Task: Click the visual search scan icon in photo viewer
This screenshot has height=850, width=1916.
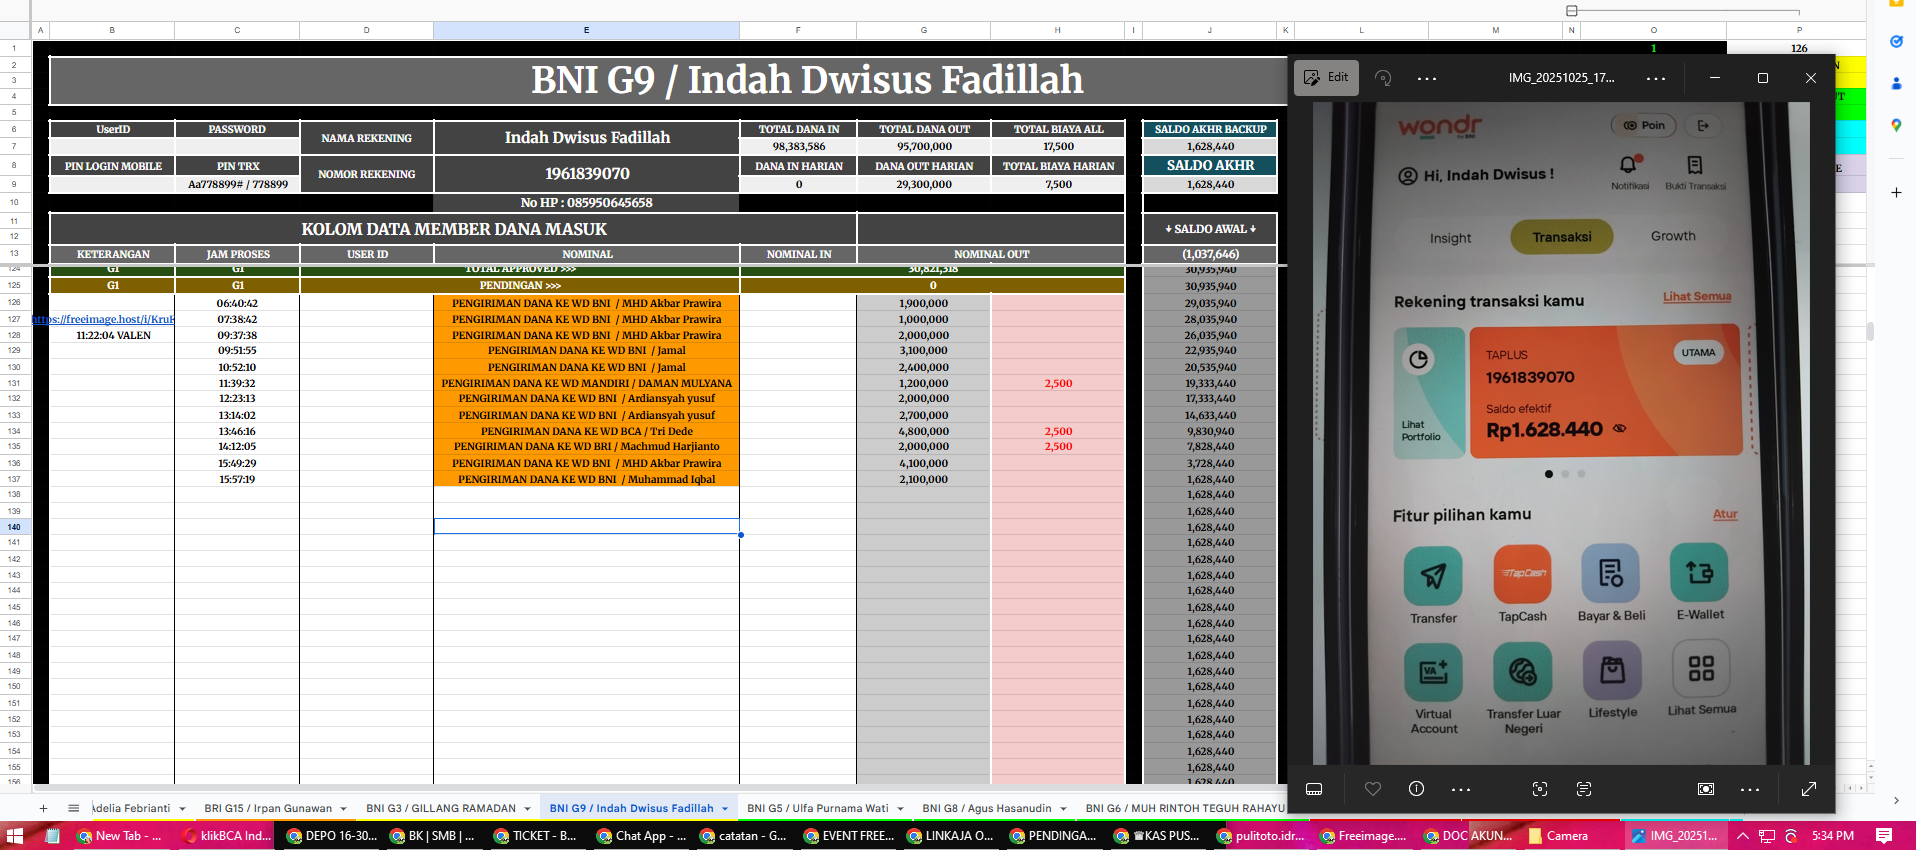Action: click(x=1540, y=789)
